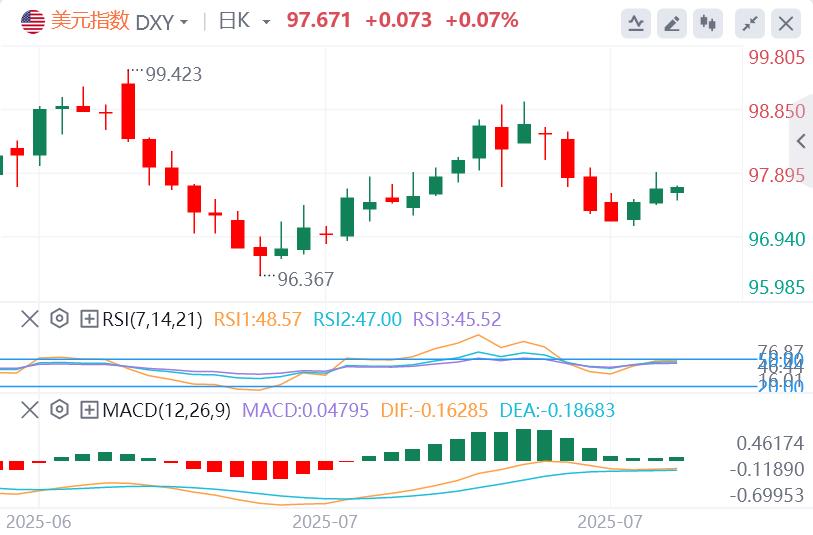Expand the RSI panel plus box
Viewport: 813px width, 535px height.
[89, 320]
